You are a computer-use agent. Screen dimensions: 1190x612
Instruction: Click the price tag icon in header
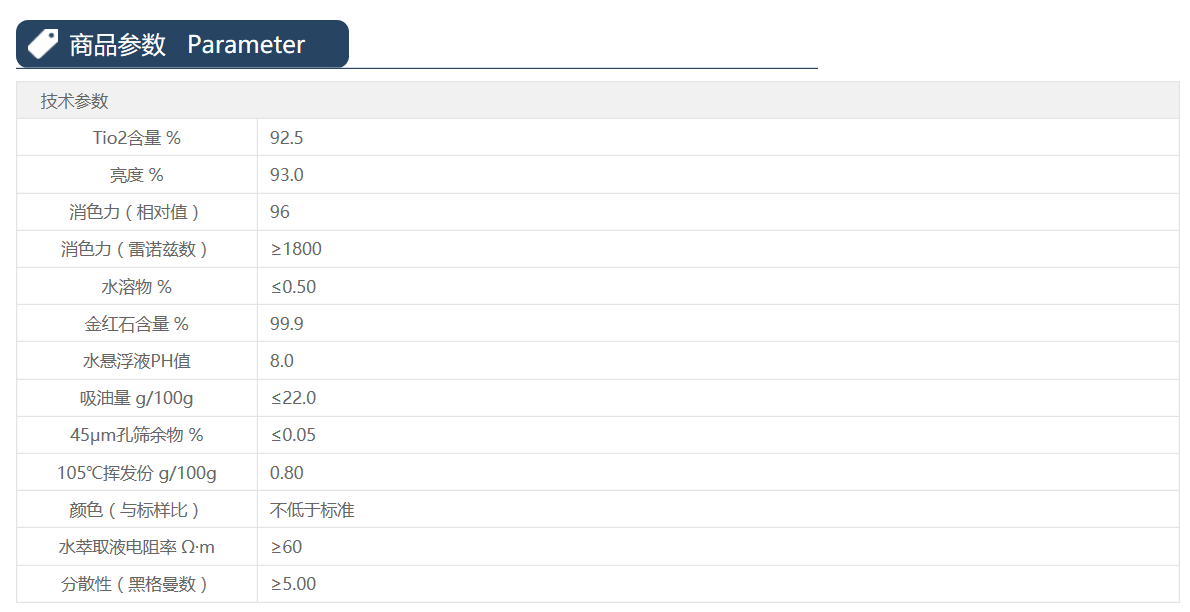43,44
